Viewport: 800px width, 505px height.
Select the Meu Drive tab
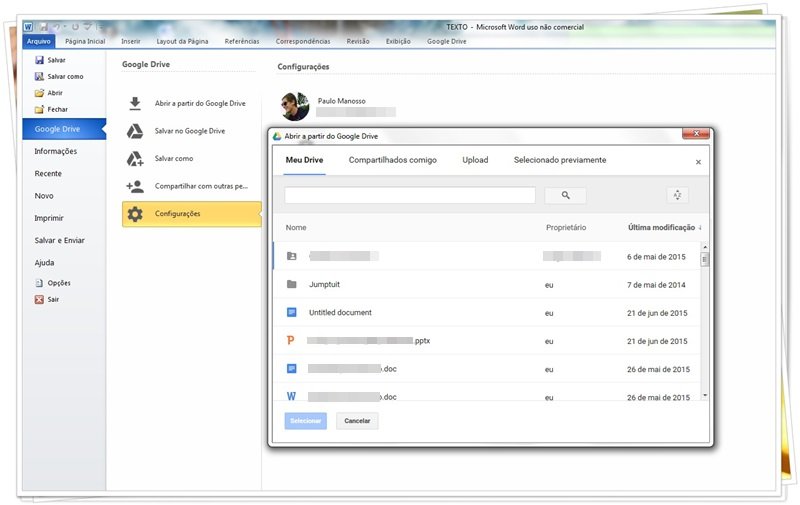(x=305, y=160)
